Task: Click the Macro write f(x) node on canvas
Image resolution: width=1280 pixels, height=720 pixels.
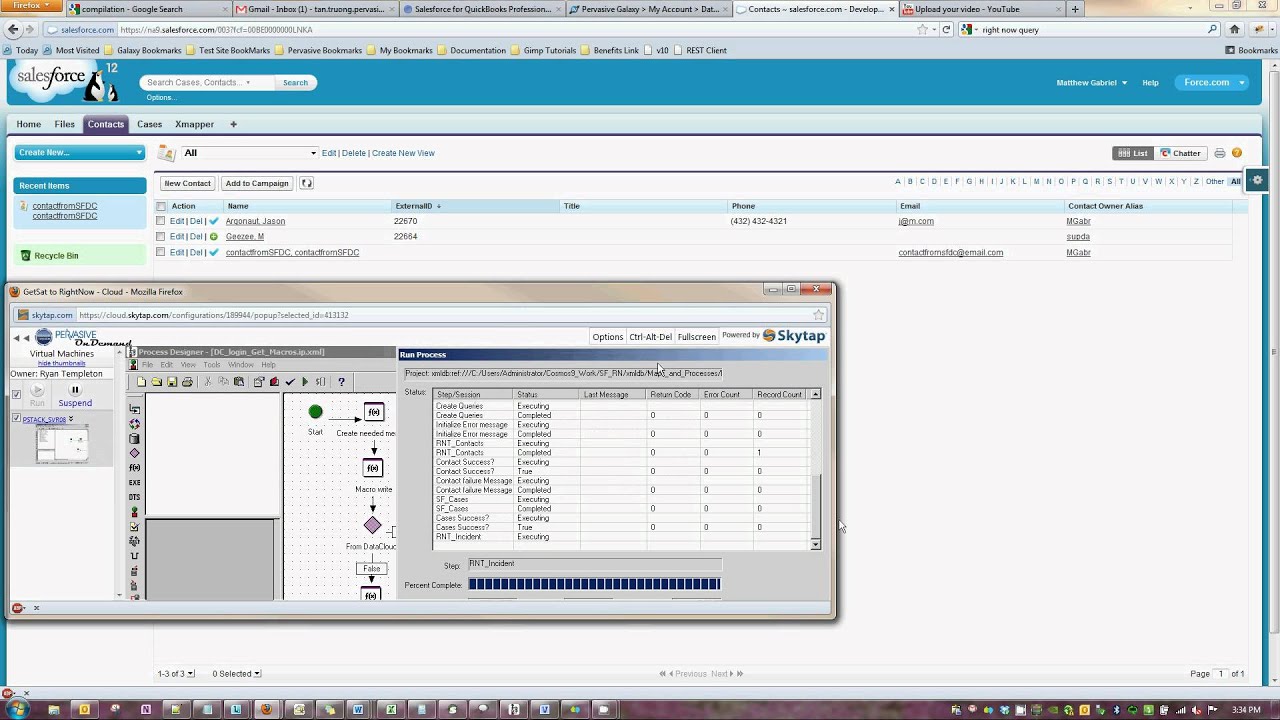Action: pyautogui.click(x=373, y=468)
